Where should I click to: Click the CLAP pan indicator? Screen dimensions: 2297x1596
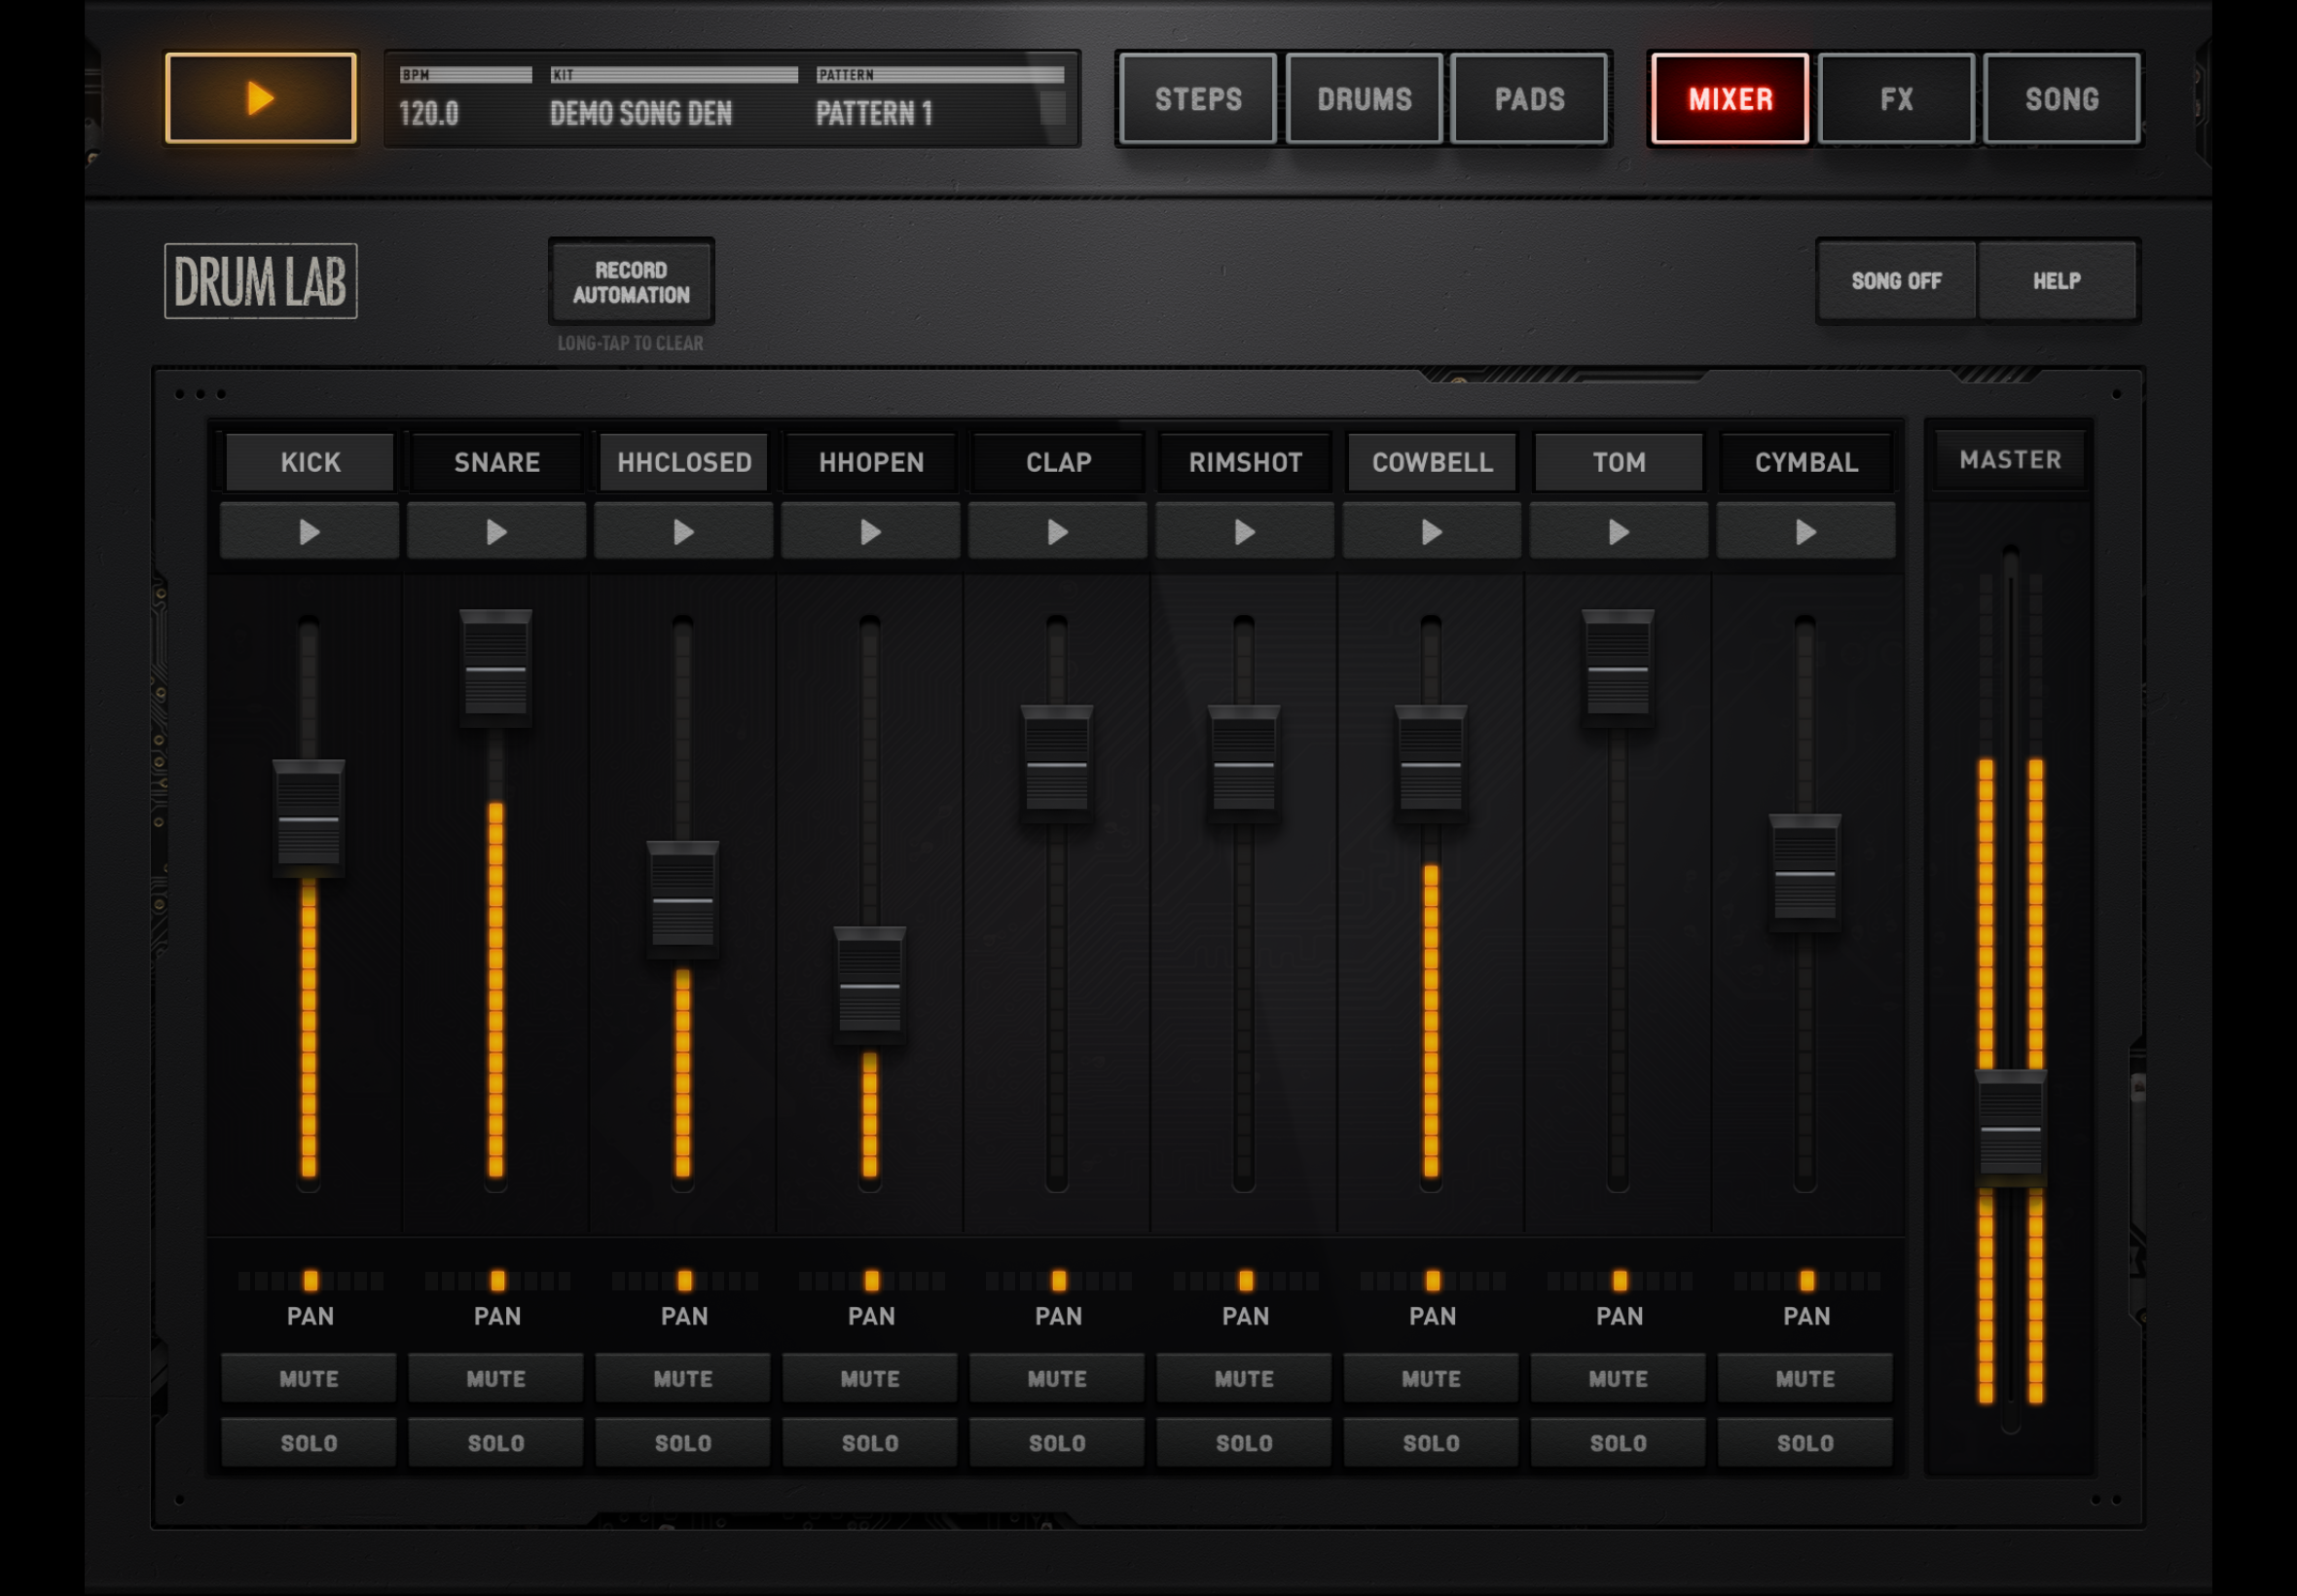click(x=1058, y=1280)
